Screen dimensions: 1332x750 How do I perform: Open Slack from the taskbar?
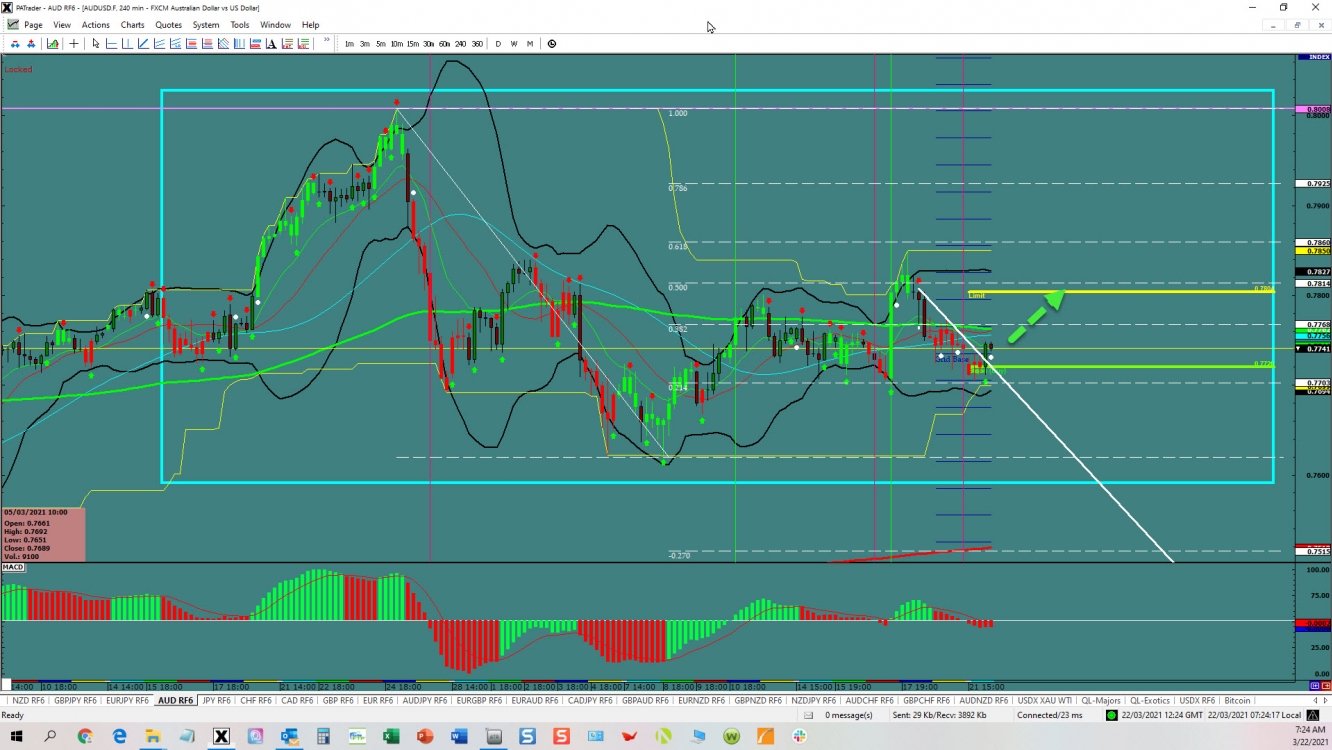pyautogui.click(x=799, y=737)
